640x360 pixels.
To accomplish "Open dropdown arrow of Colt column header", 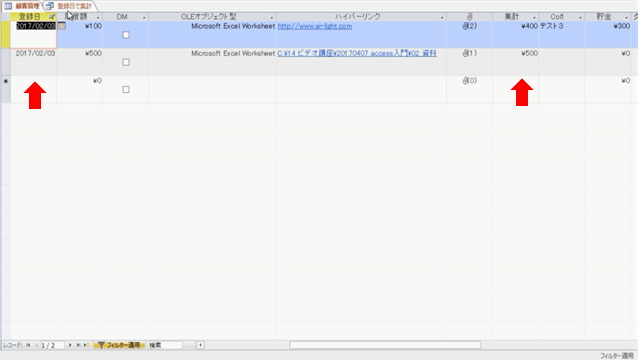I will click(x=580, y=18).
